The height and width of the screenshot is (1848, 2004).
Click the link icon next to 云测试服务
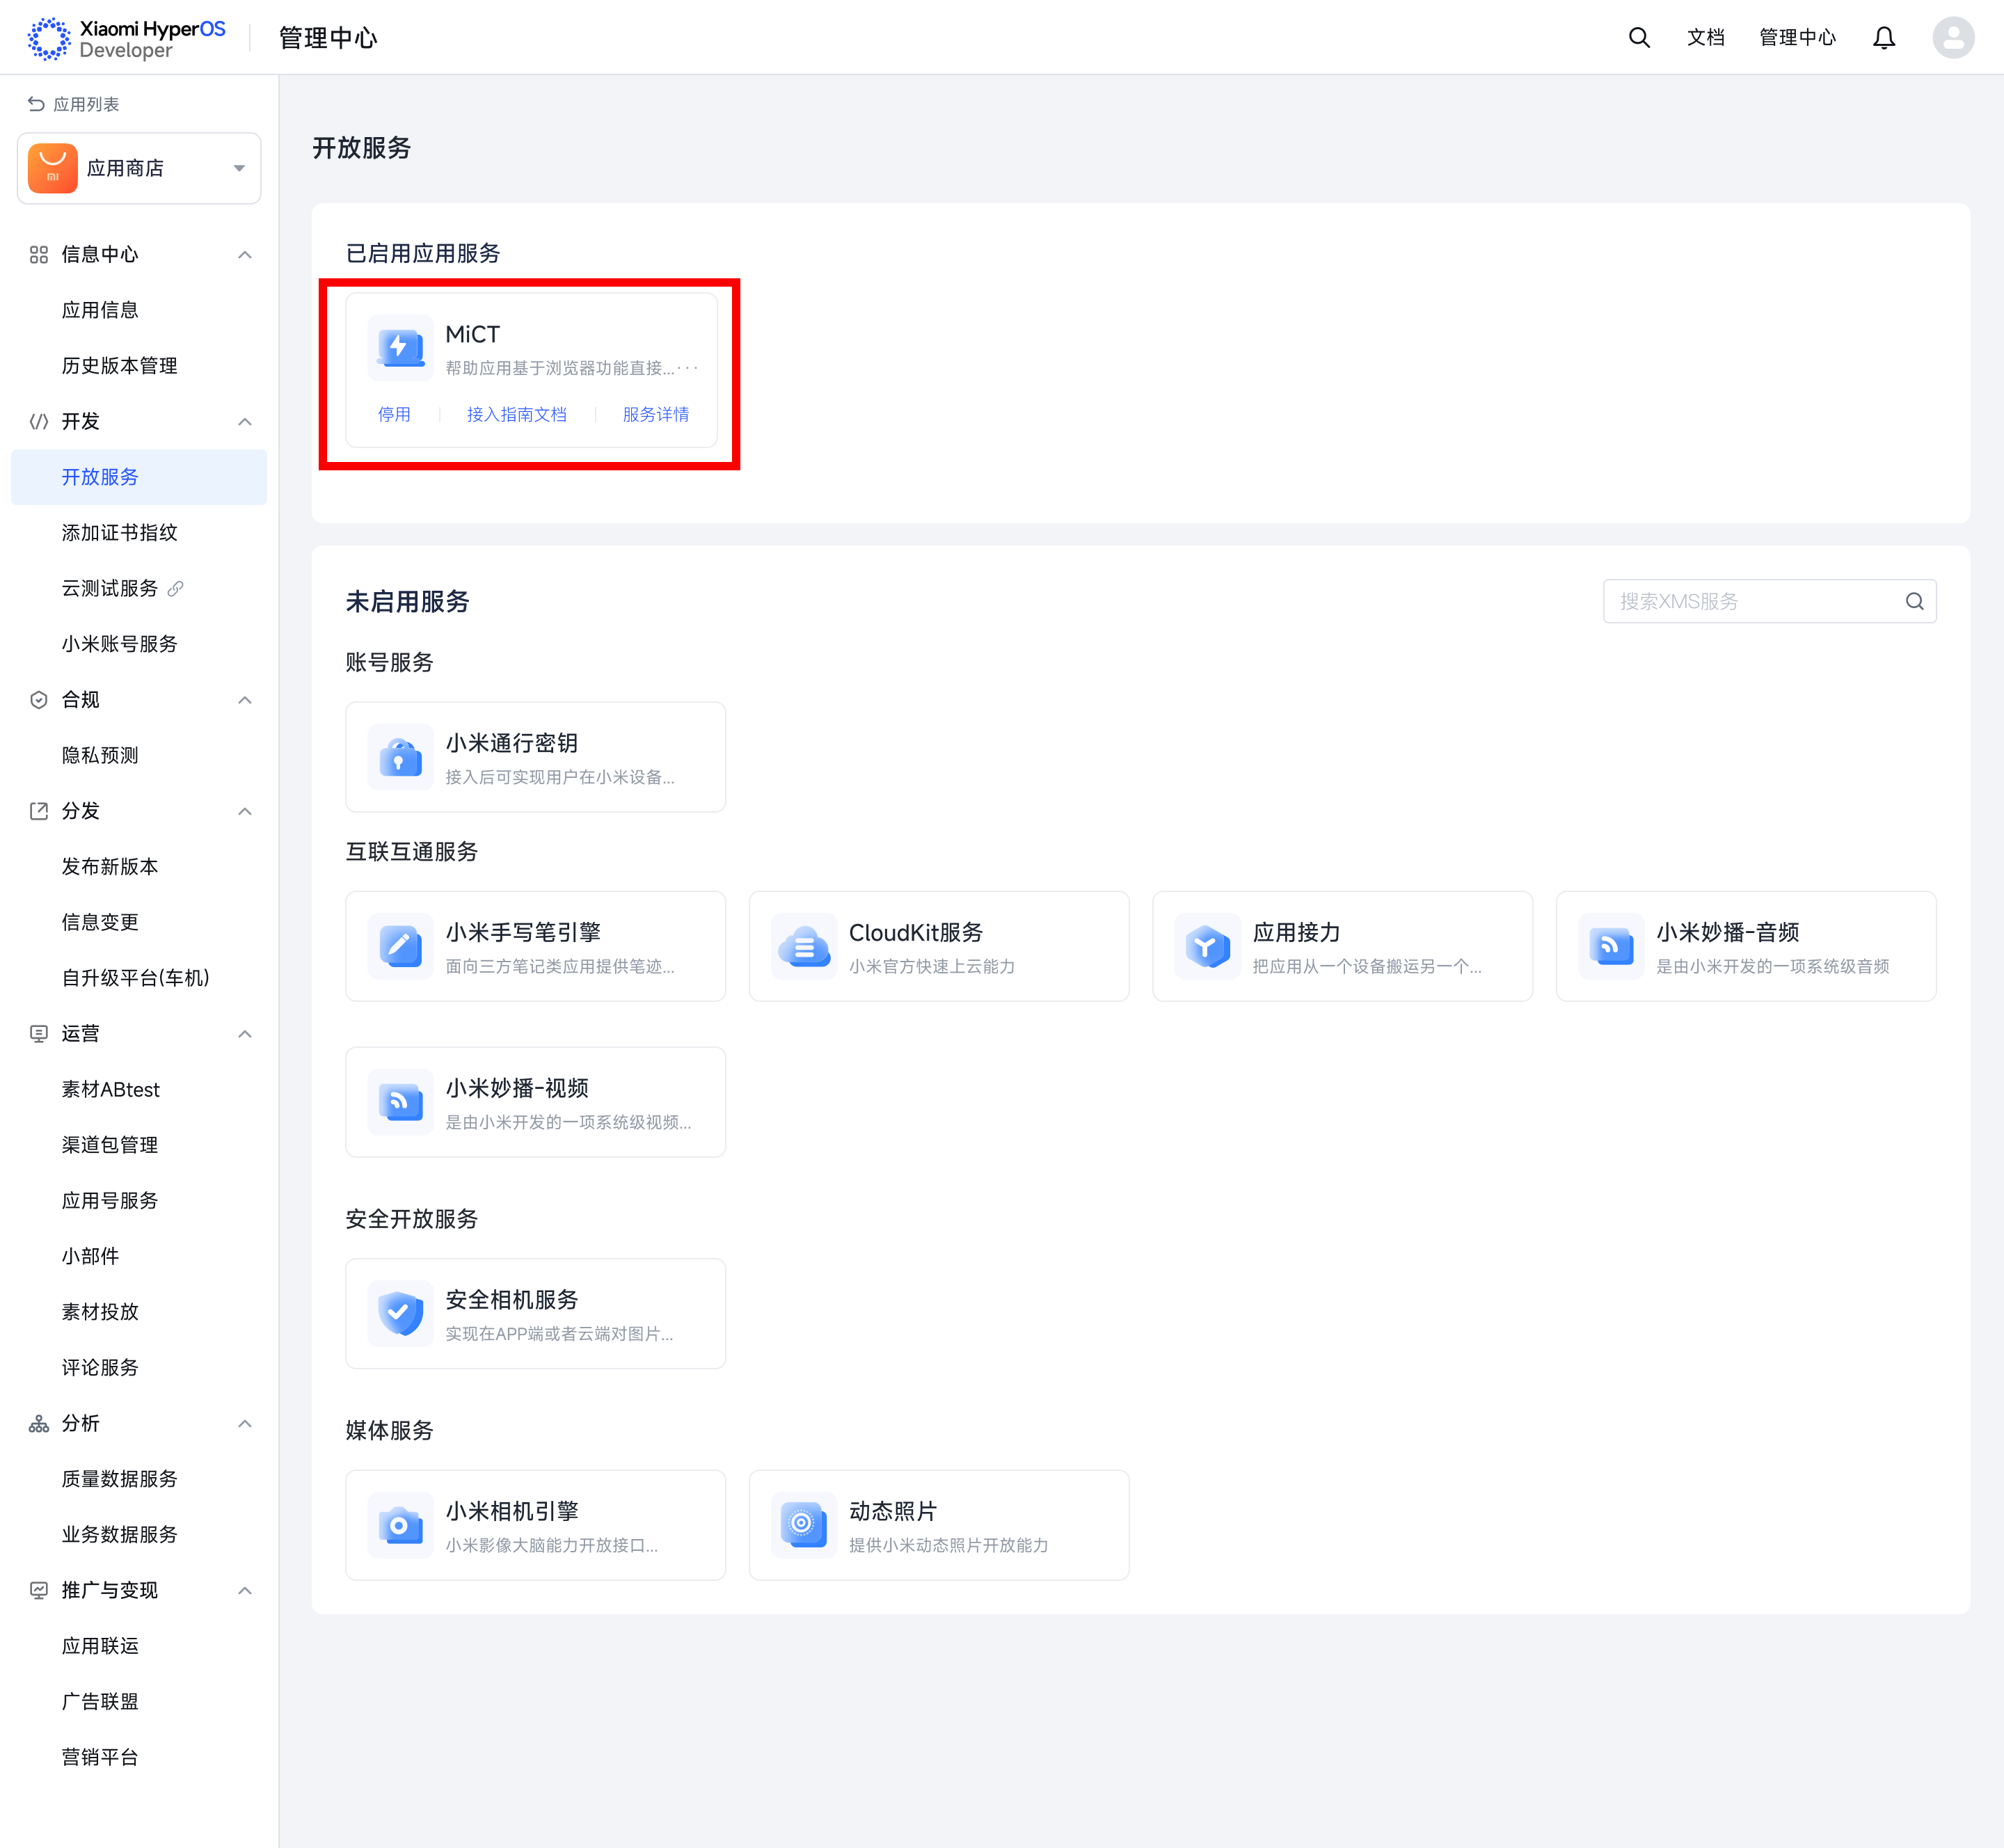176,588
